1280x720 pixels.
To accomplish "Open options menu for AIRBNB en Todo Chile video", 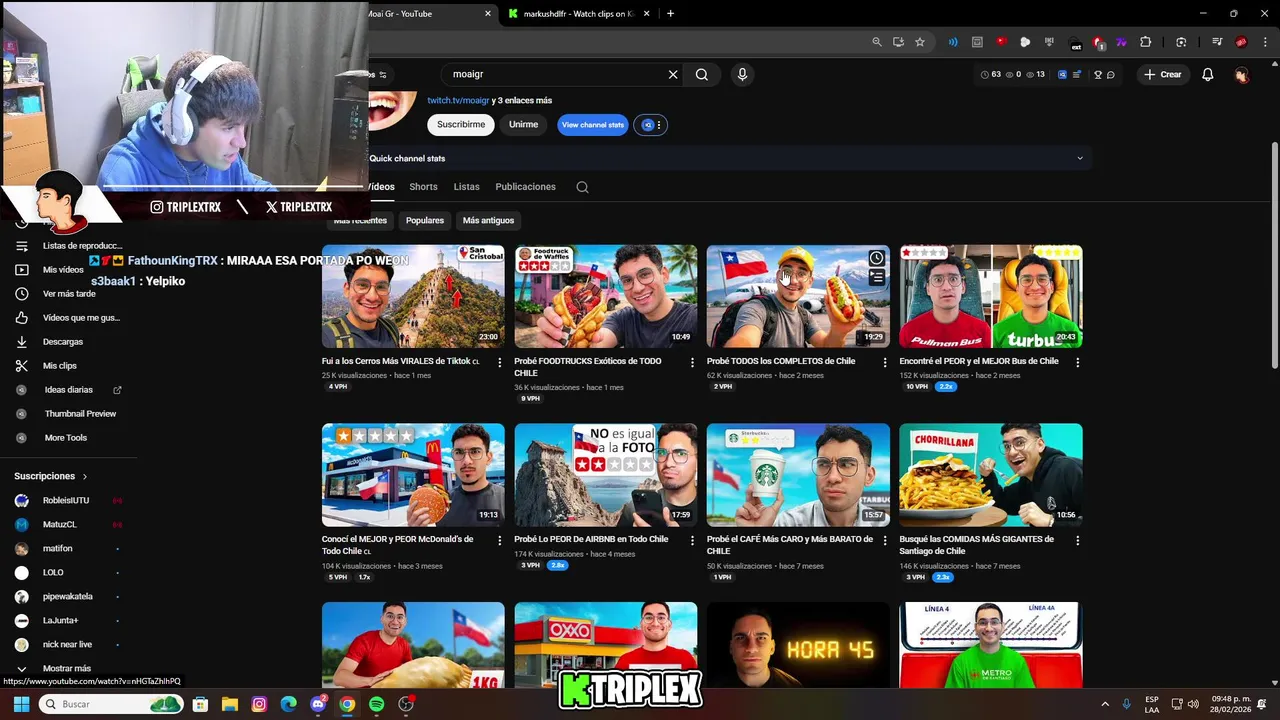I will (x=692, y=540).
